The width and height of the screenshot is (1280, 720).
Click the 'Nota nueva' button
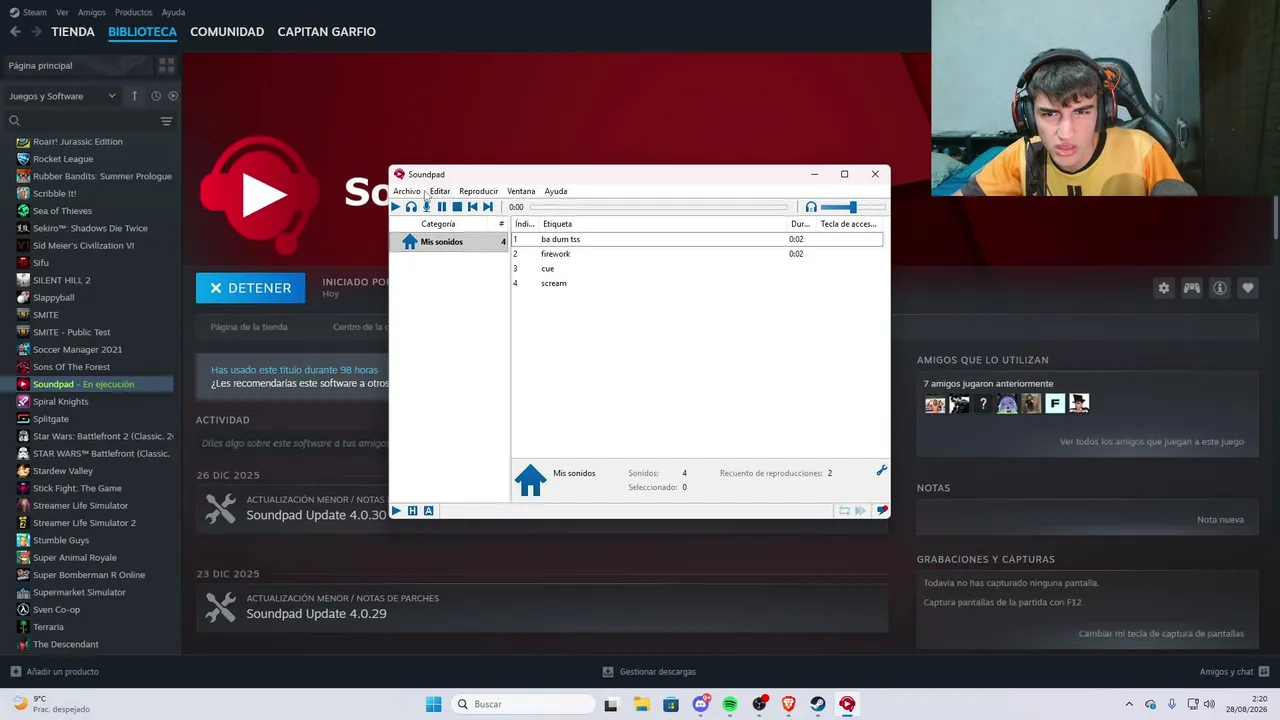point(1220,520)
